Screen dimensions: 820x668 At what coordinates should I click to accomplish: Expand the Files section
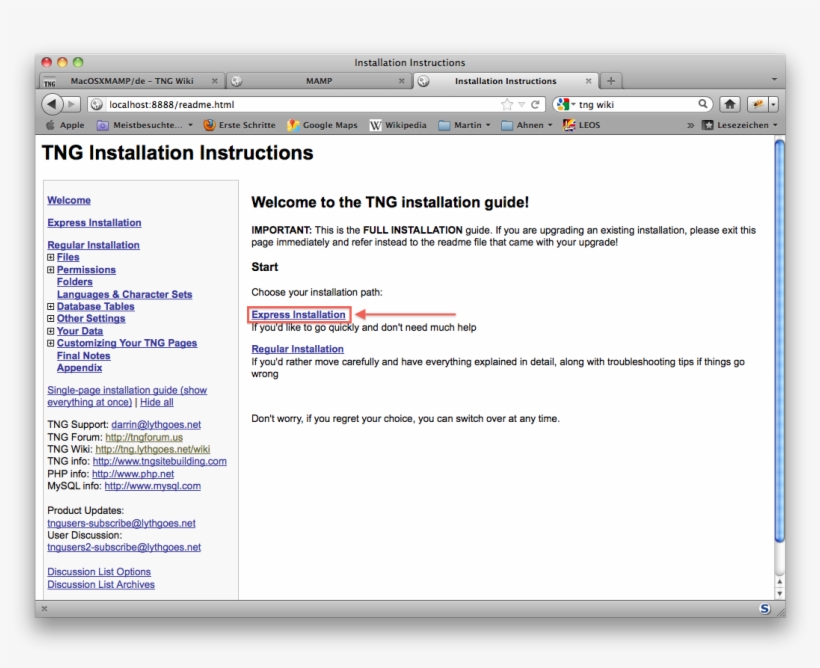pos(51,257)
